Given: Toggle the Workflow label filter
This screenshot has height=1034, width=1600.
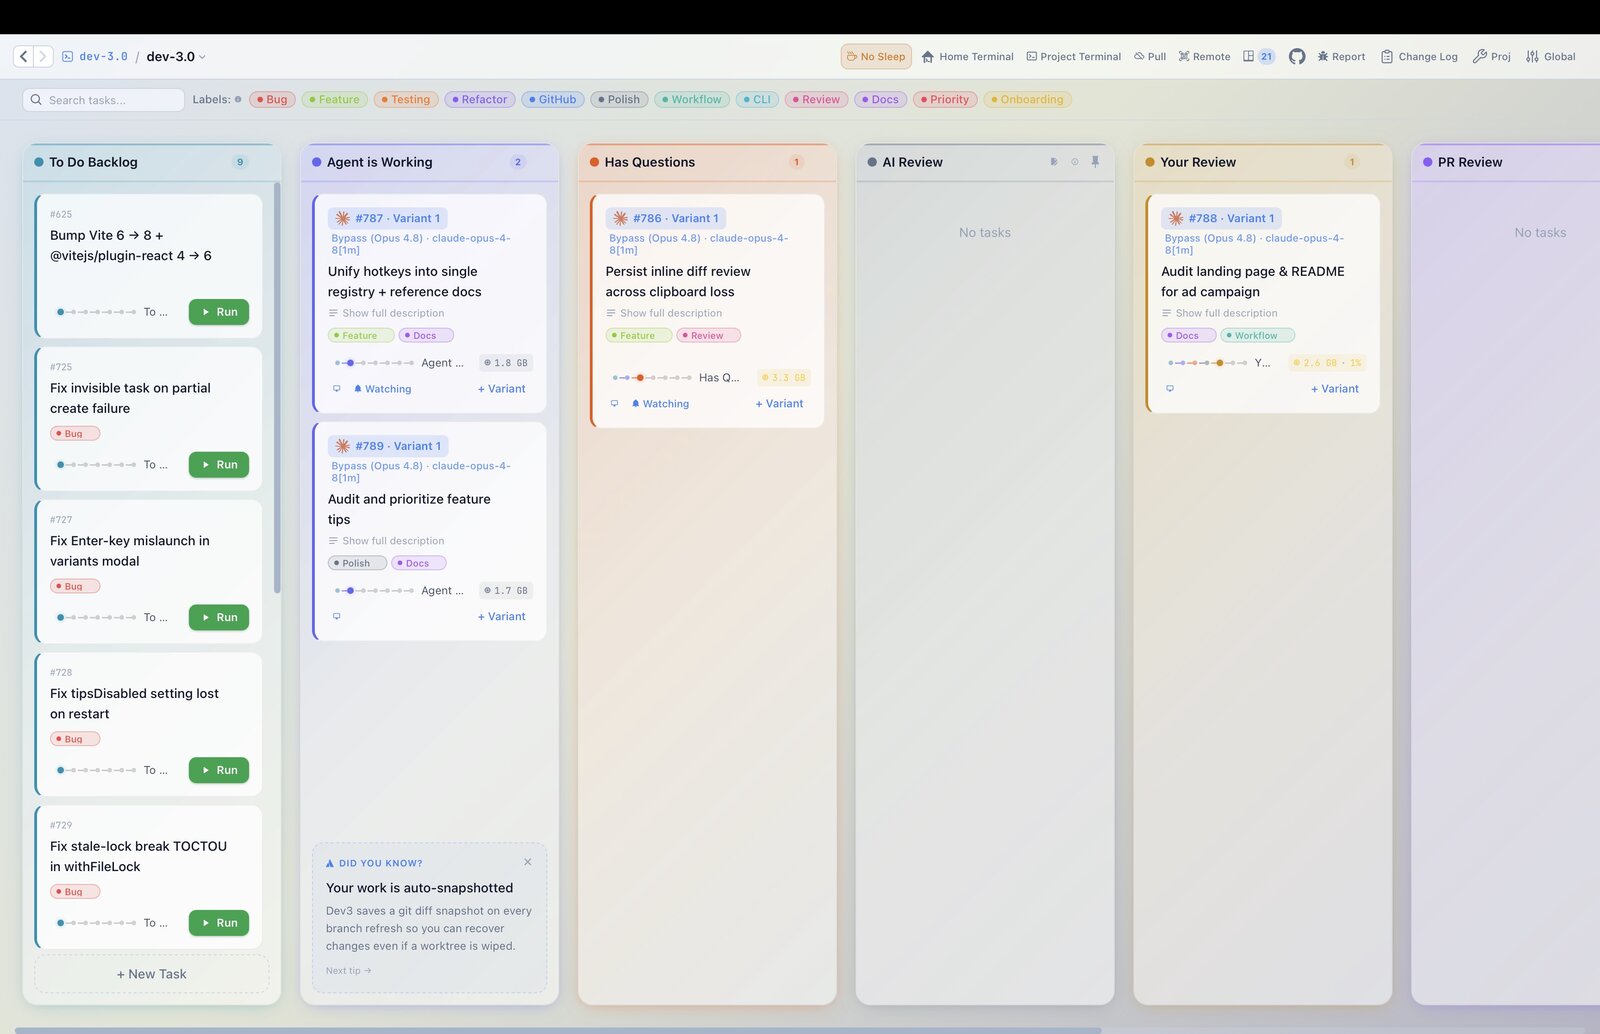Looking at the screenshot, I should pyautogui.click(x=691, y=100).
